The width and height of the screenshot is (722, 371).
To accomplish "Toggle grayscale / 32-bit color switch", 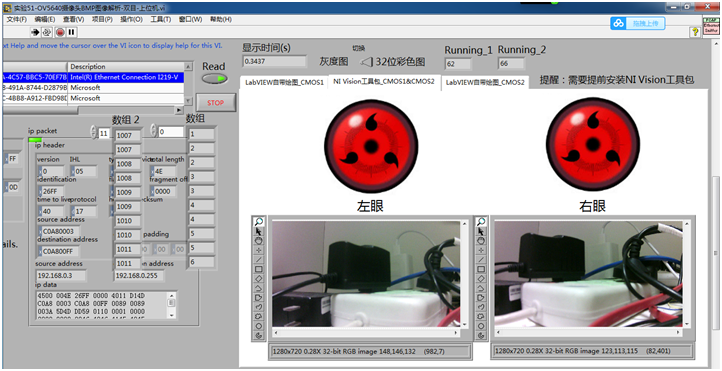I will pyautogui.click(x=366, y=62).
